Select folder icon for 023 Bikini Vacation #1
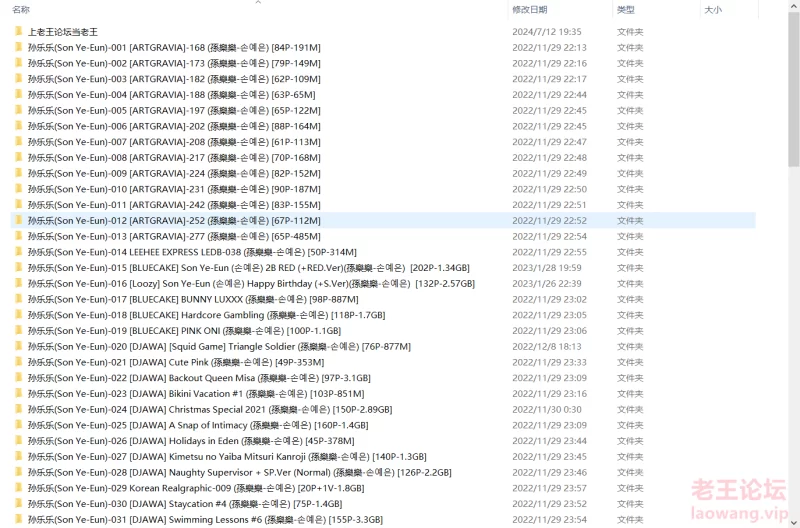This screenshot has height=528, width=800. pyautogui.click(x=19, y=394)
